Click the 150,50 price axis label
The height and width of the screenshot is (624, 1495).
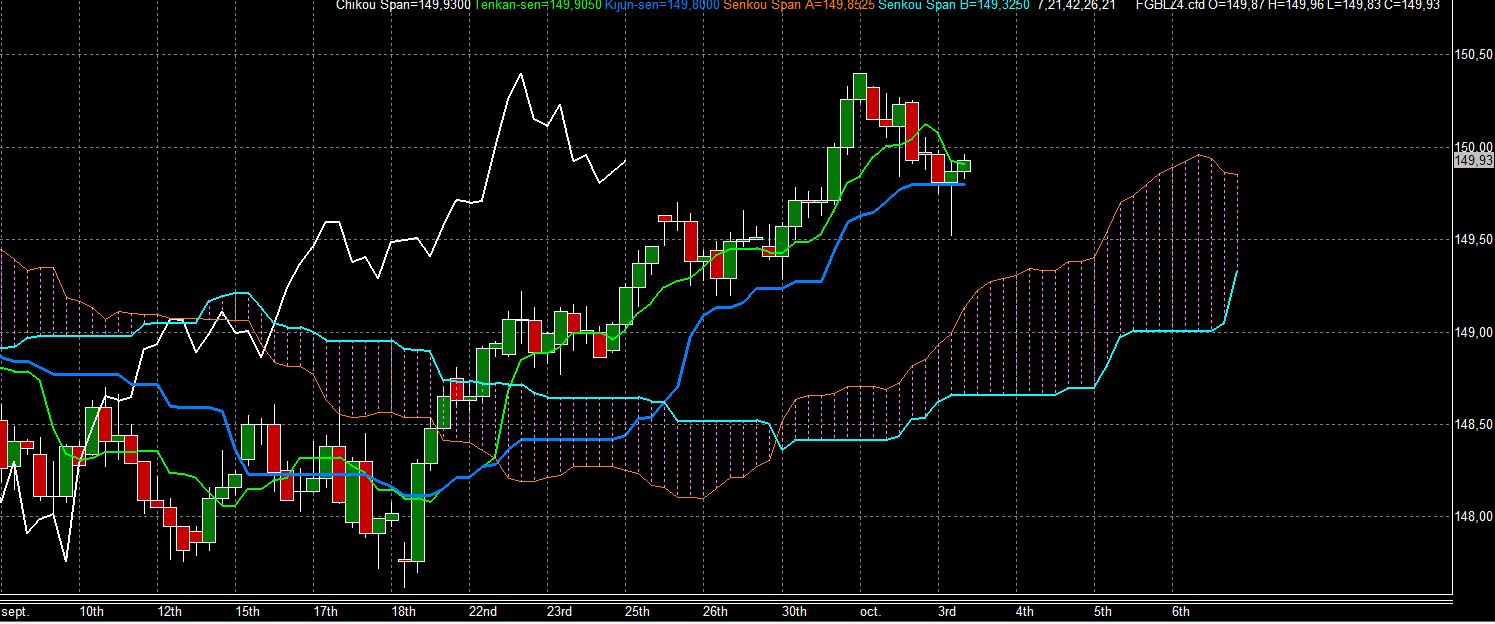point(1474,55)
